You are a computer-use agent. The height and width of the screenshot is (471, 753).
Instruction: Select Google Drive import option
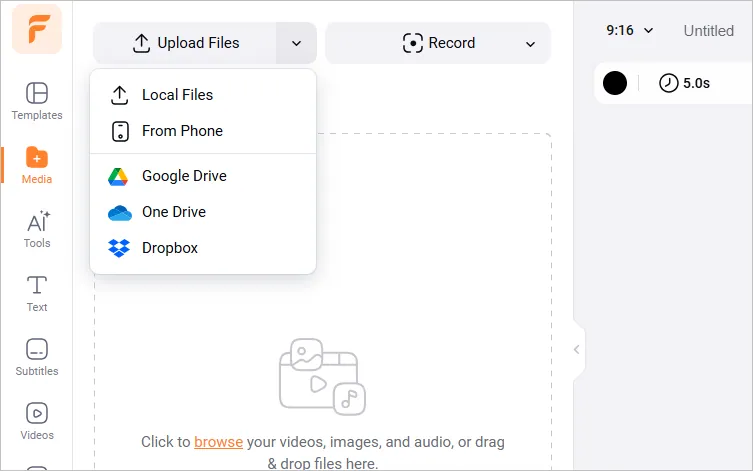click(203, 176)
